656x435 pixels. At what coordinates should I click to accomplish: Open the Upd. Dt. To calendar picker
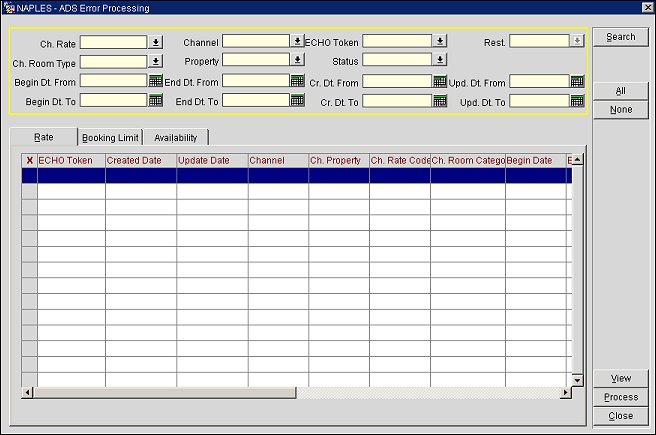point(577,100)
